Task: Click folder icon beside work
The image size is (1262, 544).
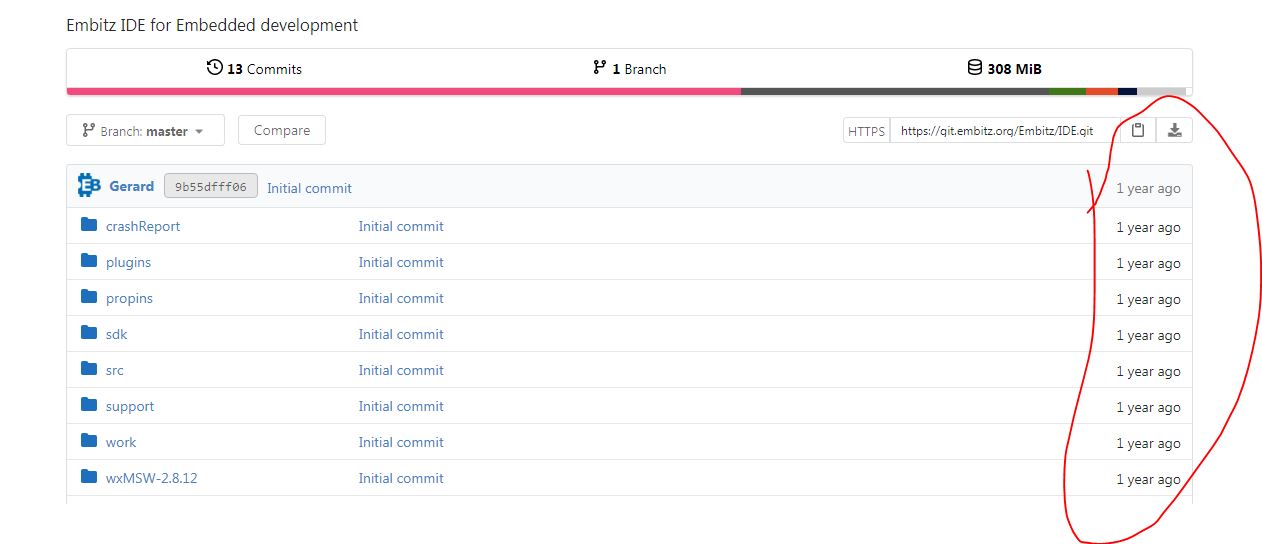Action: point(89,441)
